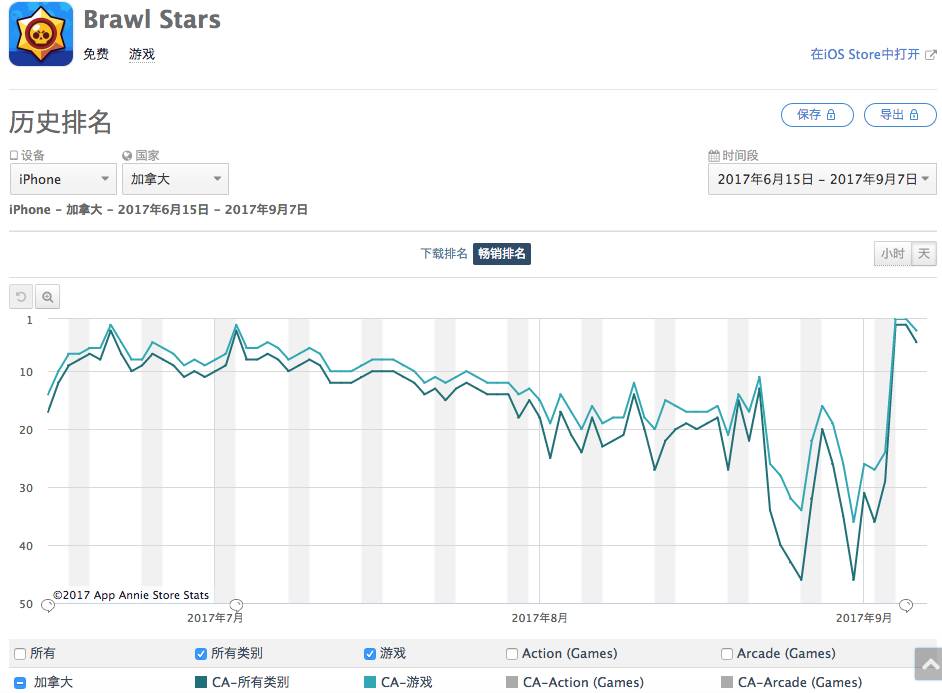Switch to the 小时 hourly view

point(892,254)
